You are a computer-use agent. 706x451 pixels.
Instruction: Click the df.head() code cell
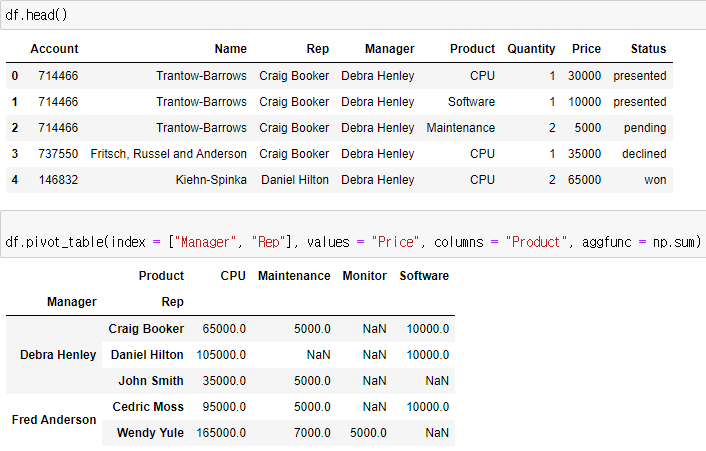(353, 15)
